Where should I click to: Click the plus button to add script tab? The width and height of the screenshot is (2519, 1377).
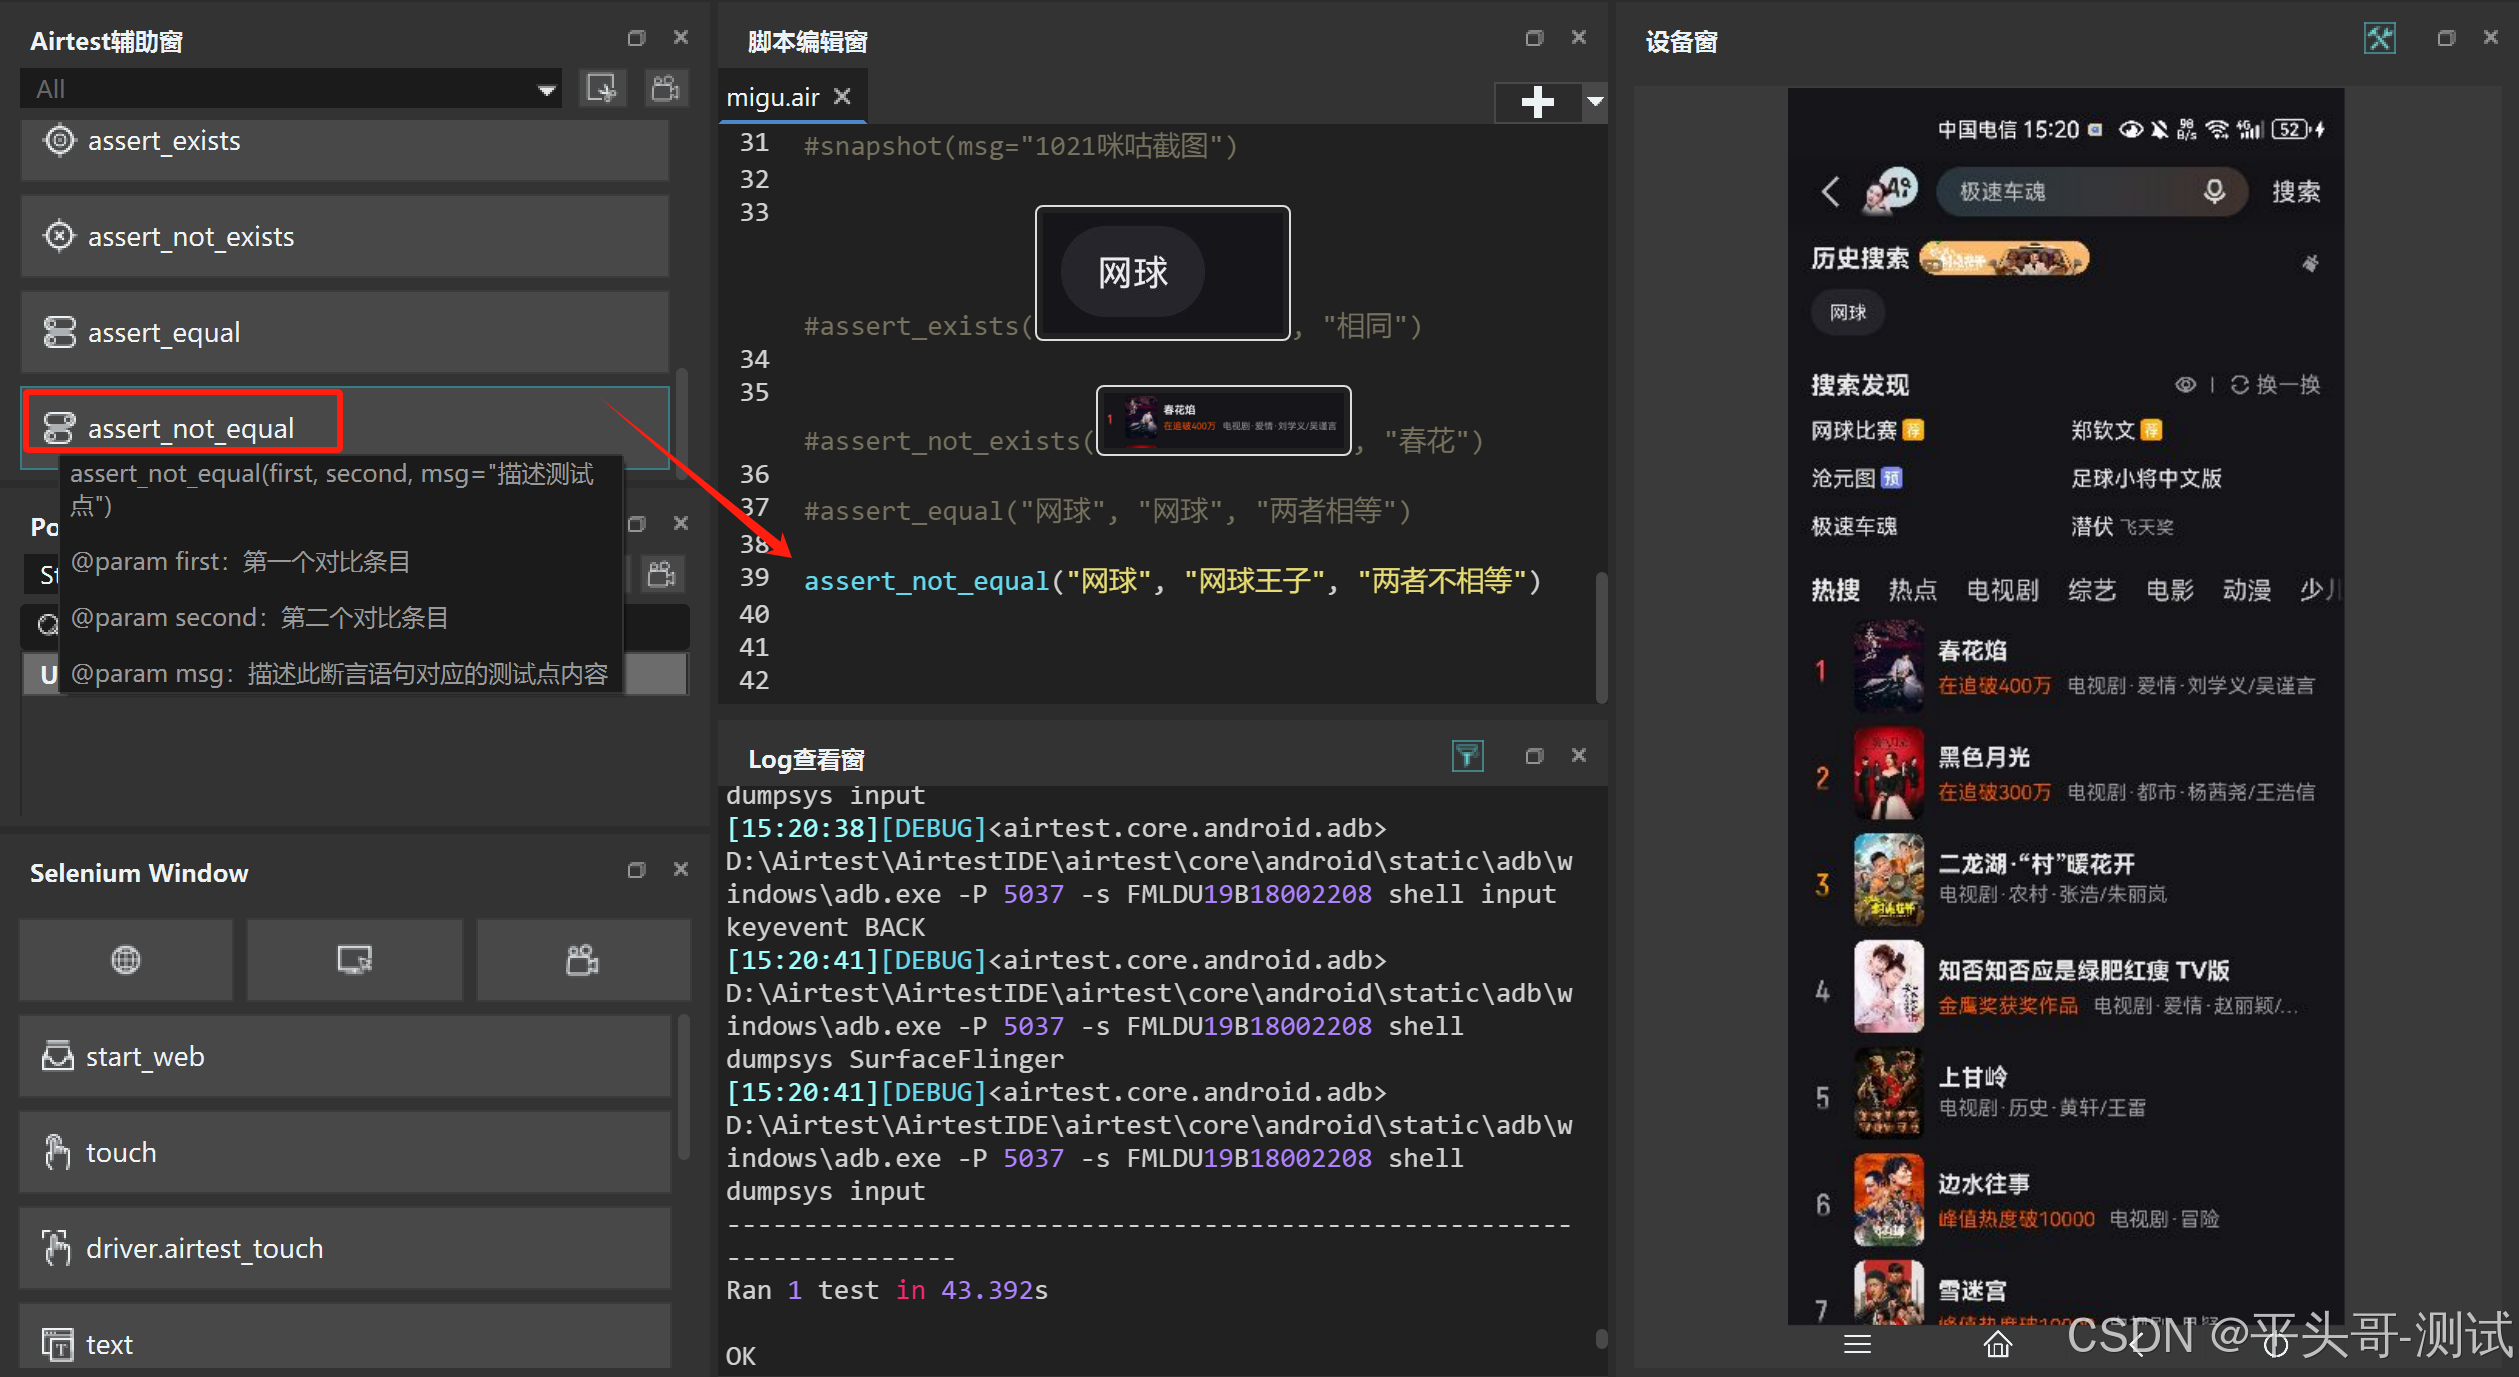point(1537,101)
